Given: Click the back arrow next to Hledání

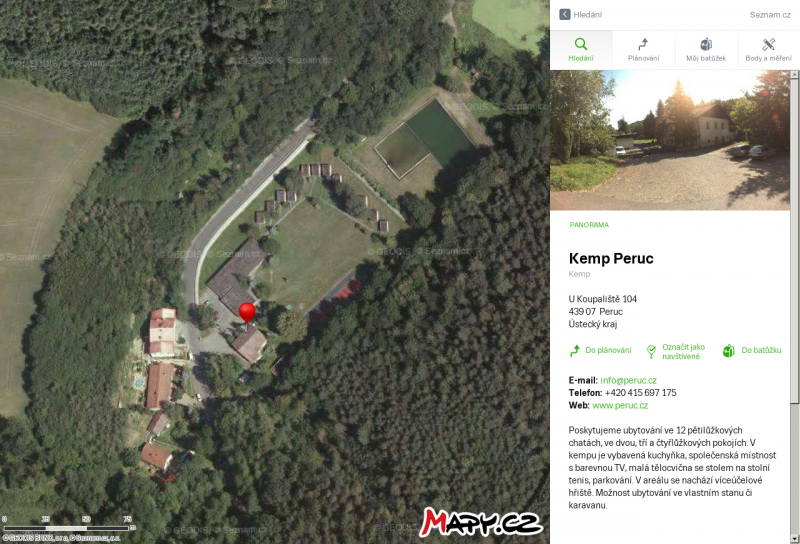Looking at the screenshot, I should (564, 14).
